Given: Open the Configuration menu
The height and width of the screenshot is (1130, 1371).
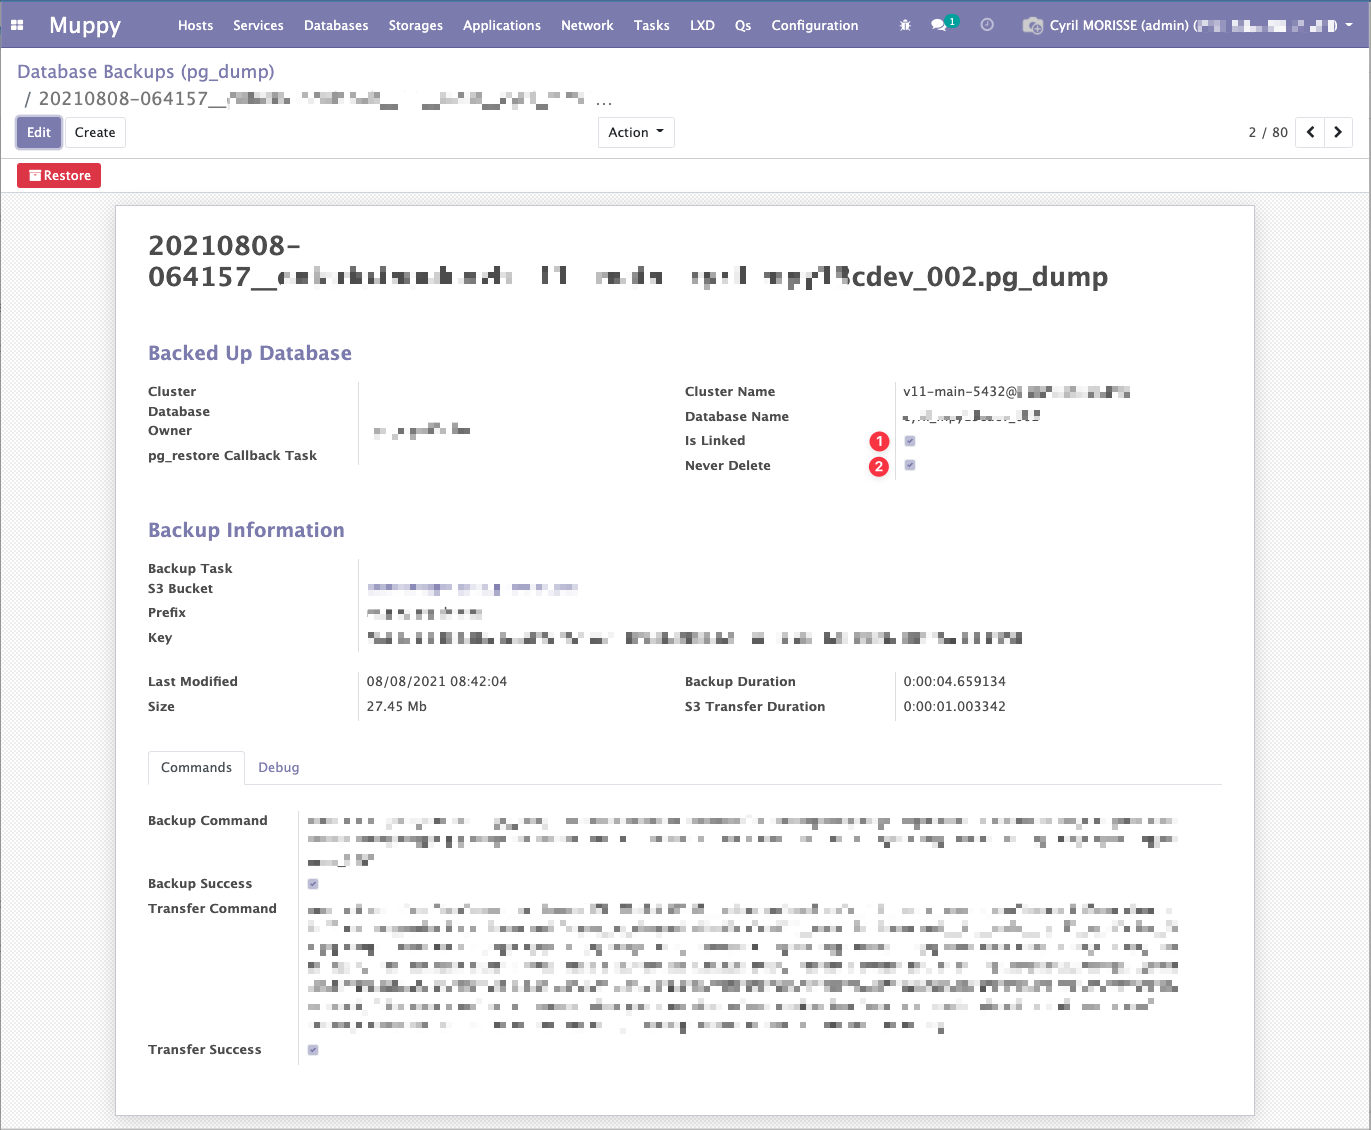Looking at the screenshot, I should pyautogui.click(x=814, y=25).
